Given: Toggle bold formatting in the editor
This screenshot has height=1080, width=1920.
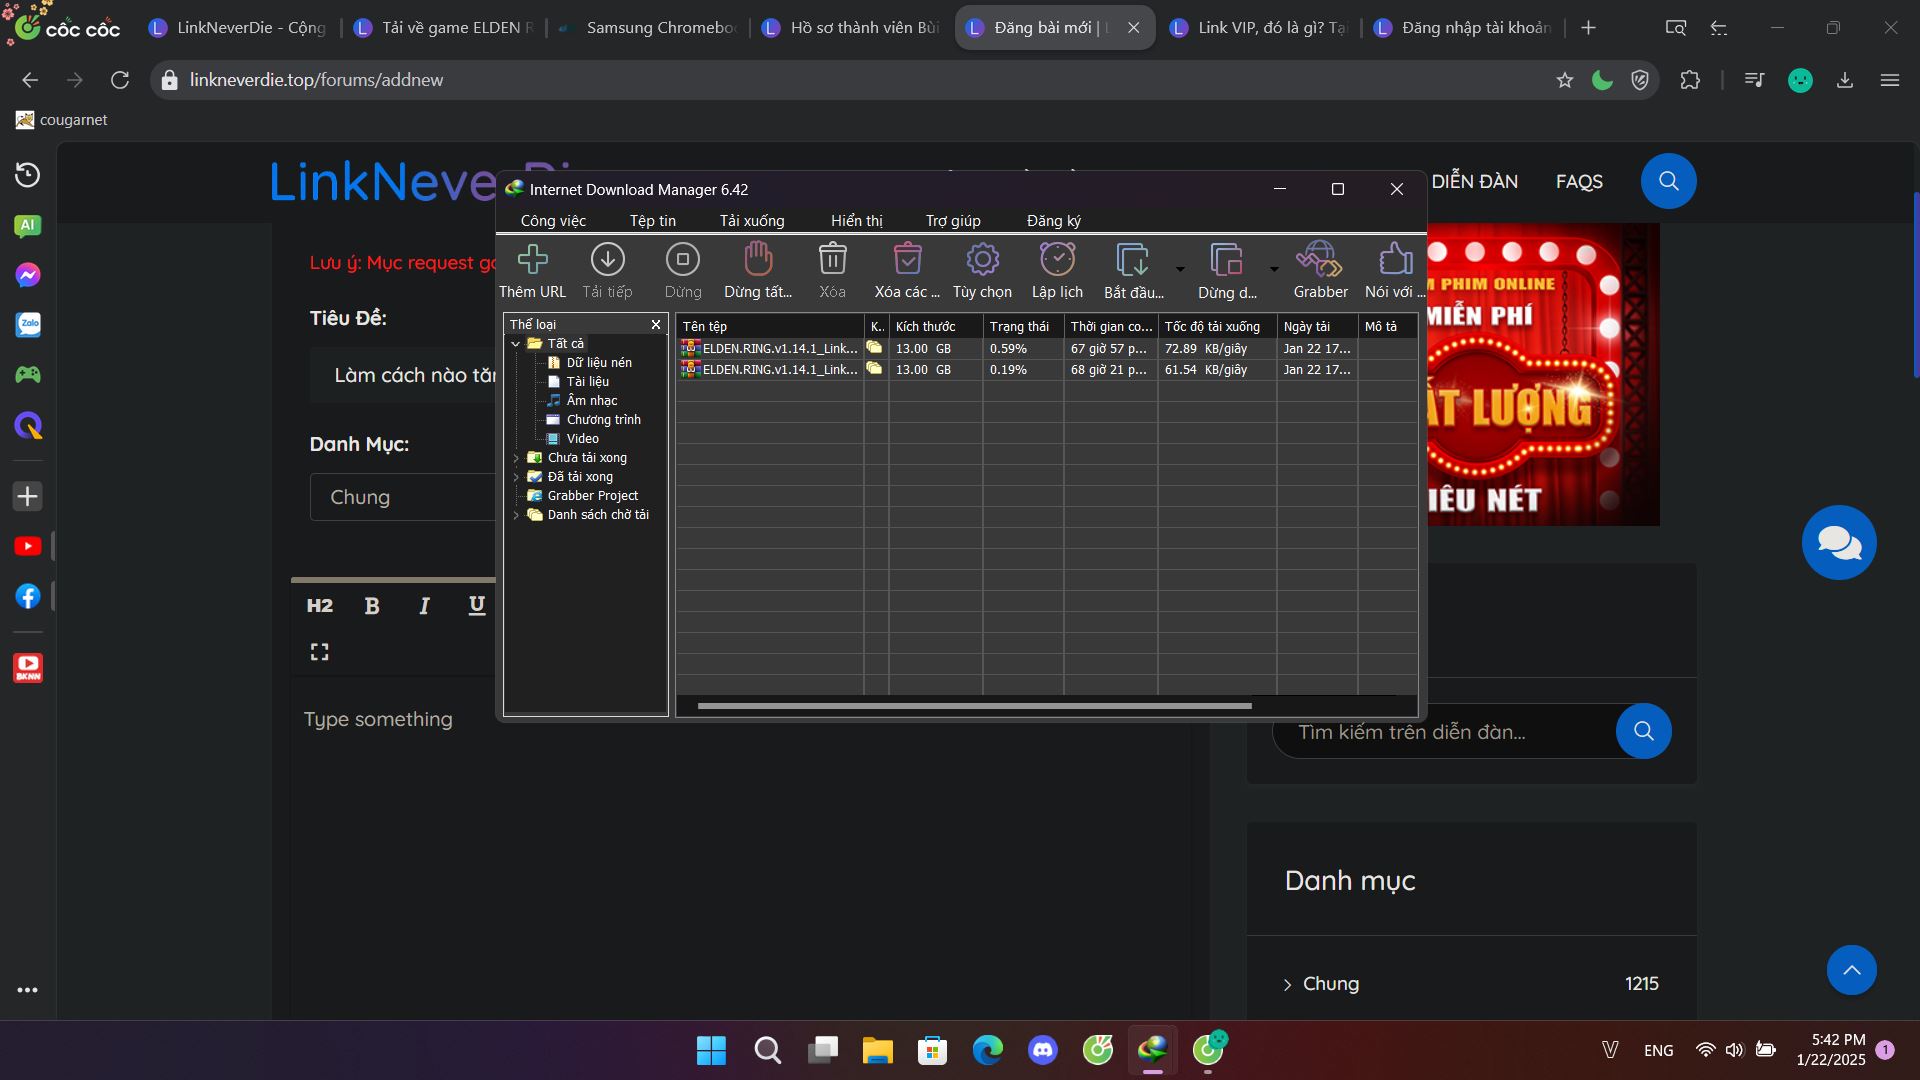Looking at the screenshot, I should 372,606.
